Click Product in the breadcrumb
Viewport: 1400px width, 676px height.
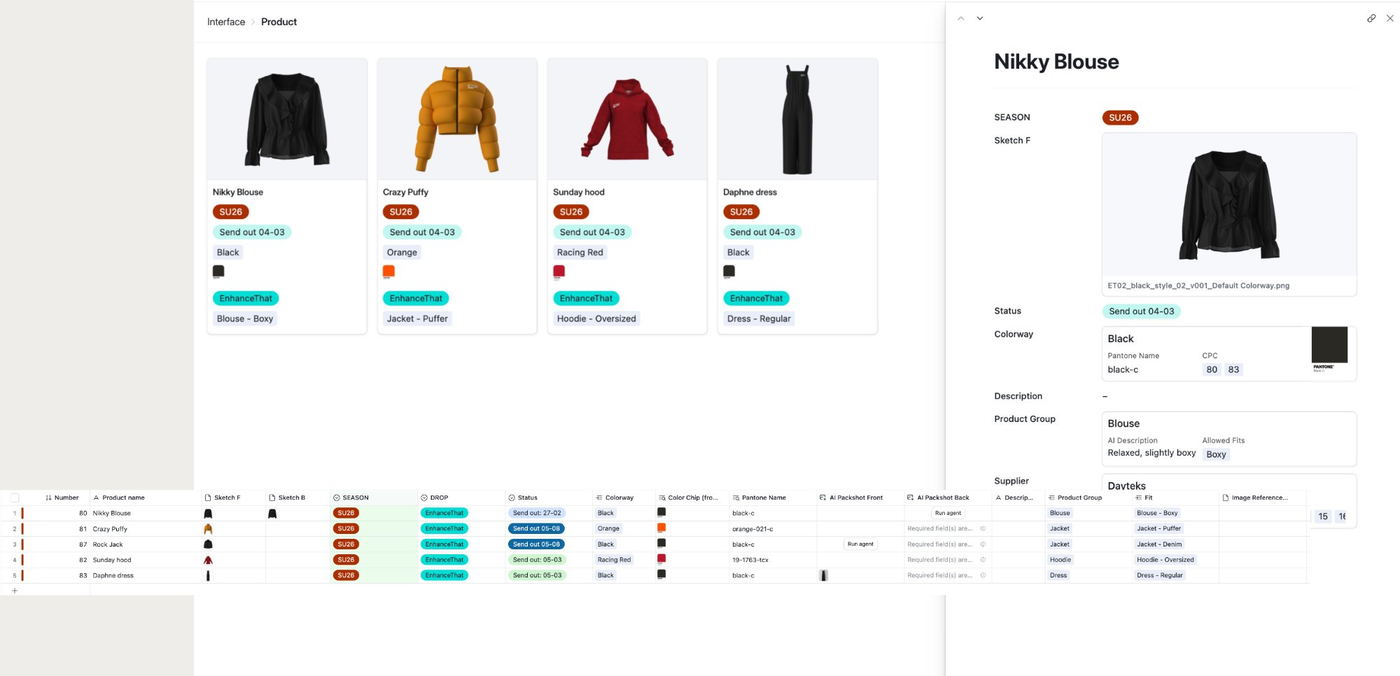[x=279, y=22]
